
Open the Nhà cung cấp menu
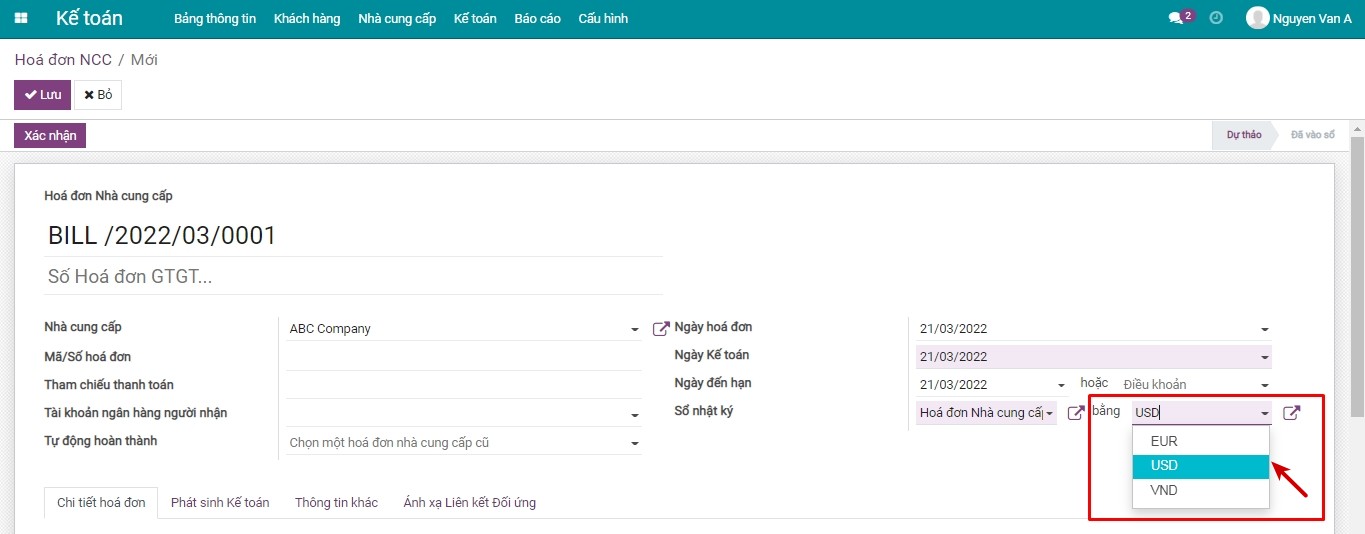tap(397, 19)
